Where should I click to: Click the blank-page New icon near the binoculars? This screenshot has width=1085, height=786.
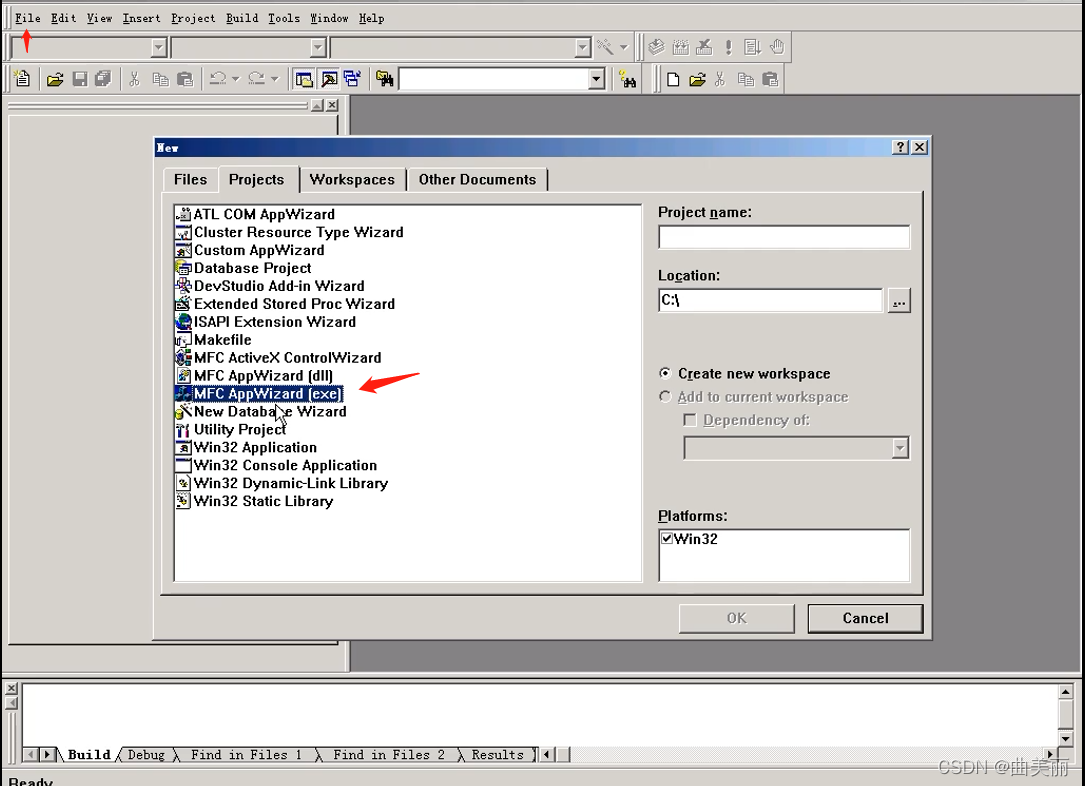[673, 80]
